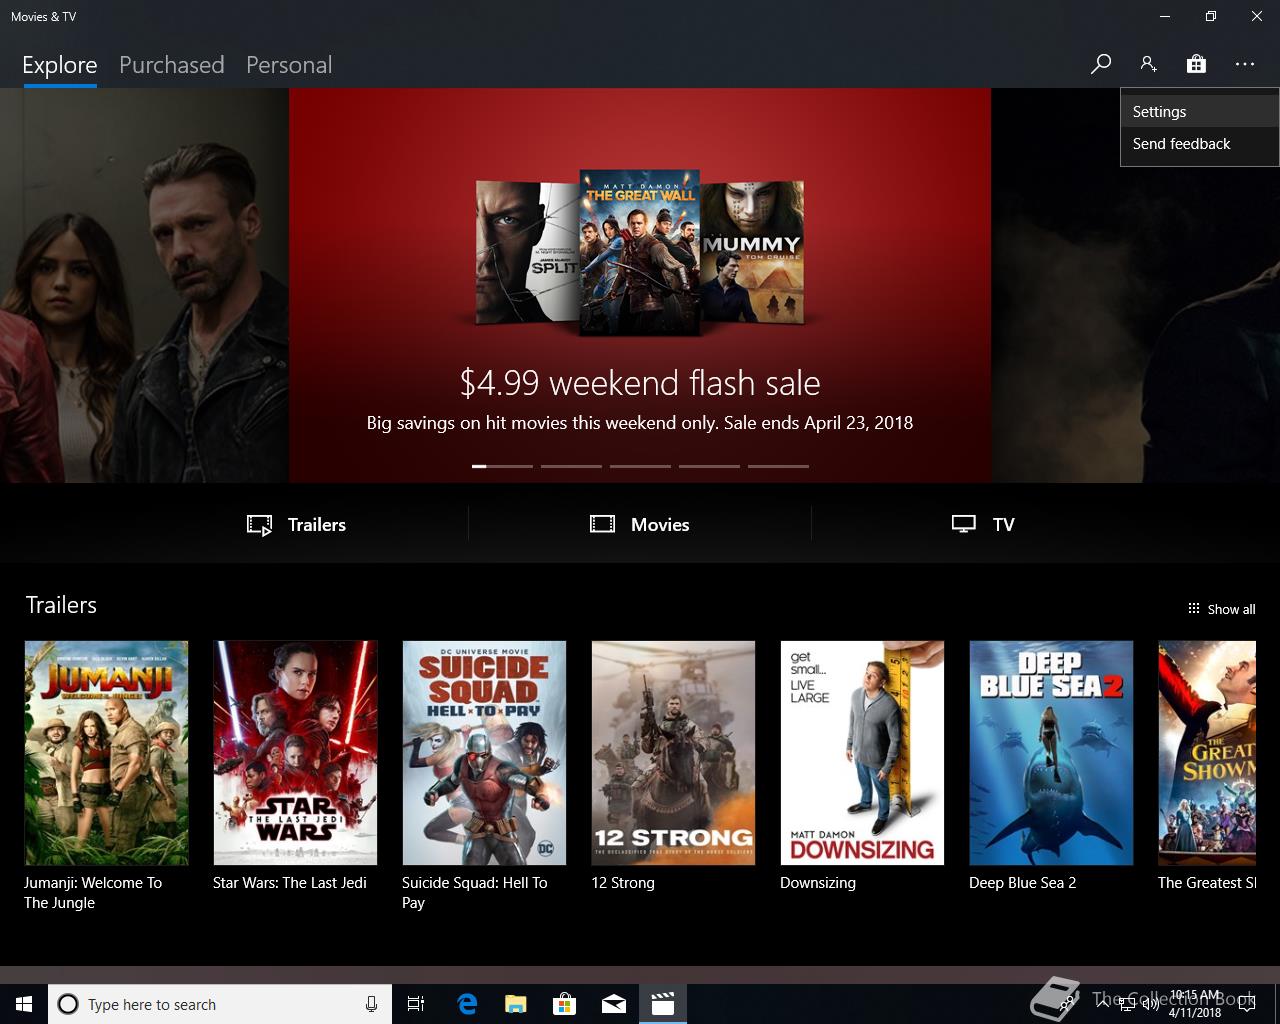The height and width of the screenshot is (1024, 1280).
Task: Select The Greatest Showman poster
Action: click(x=1207, y=753)
